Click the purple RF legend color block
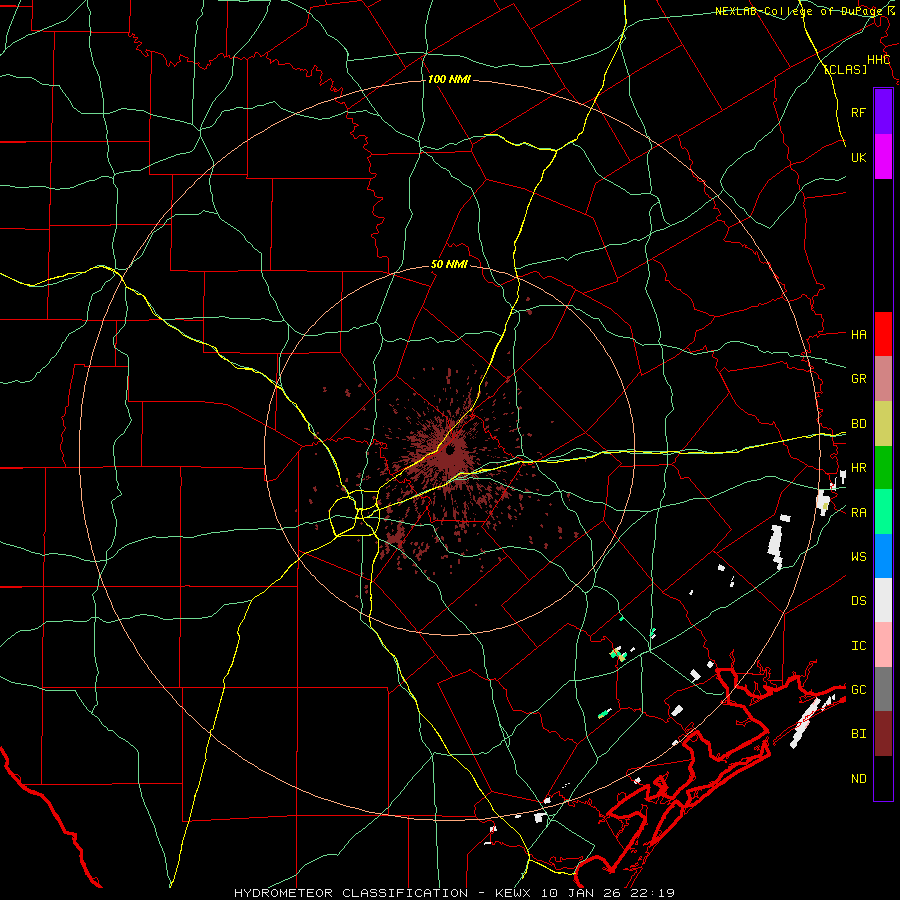Viewport: 900px width, 900px height. (883, 112)
